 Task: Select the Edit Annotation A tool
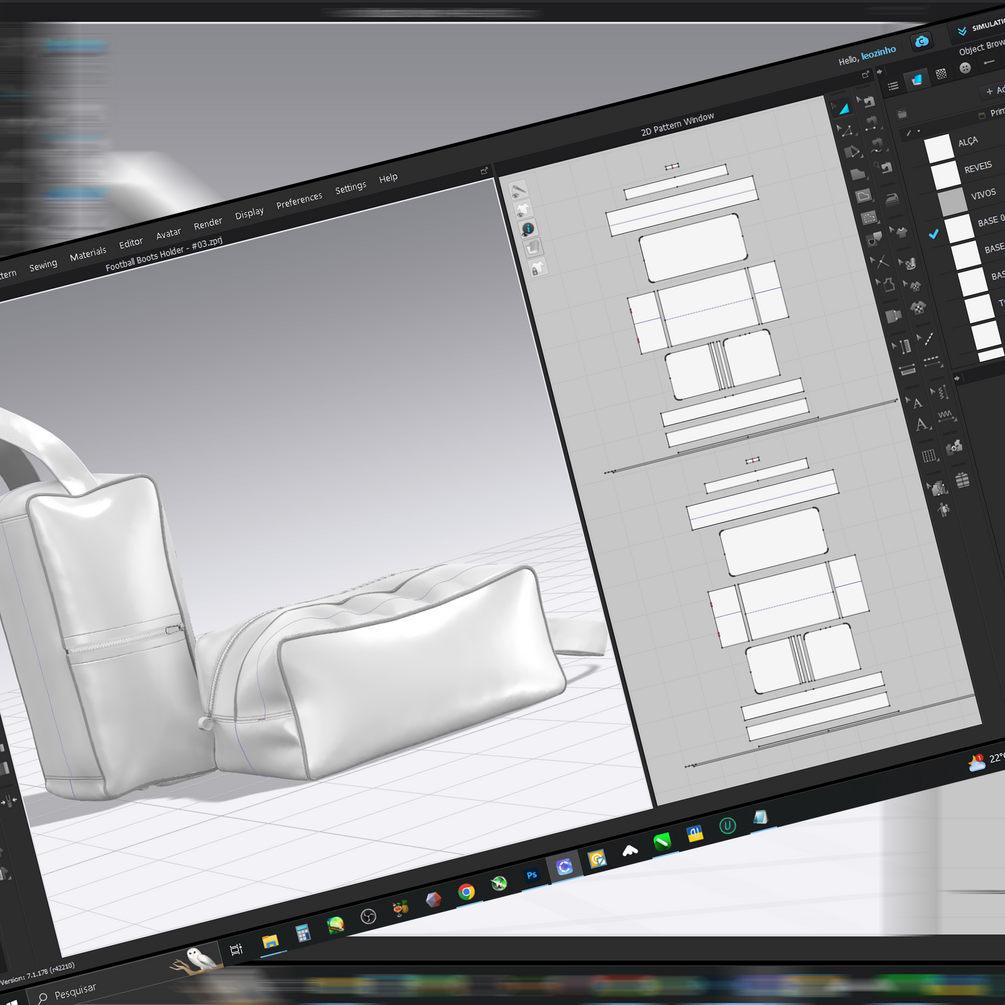tap(915, 403)
